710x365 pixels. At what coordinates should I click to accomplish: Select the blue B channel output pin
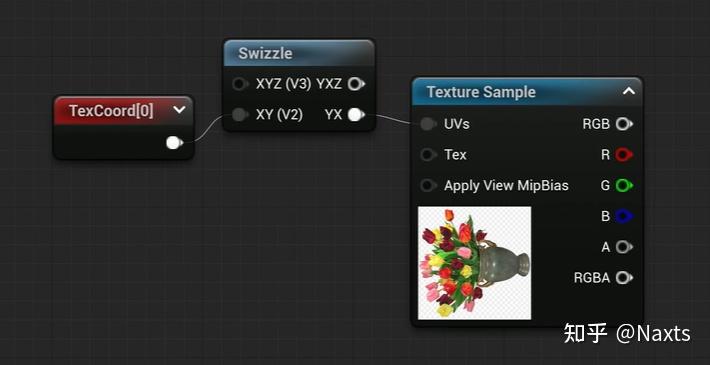point(624,216)
